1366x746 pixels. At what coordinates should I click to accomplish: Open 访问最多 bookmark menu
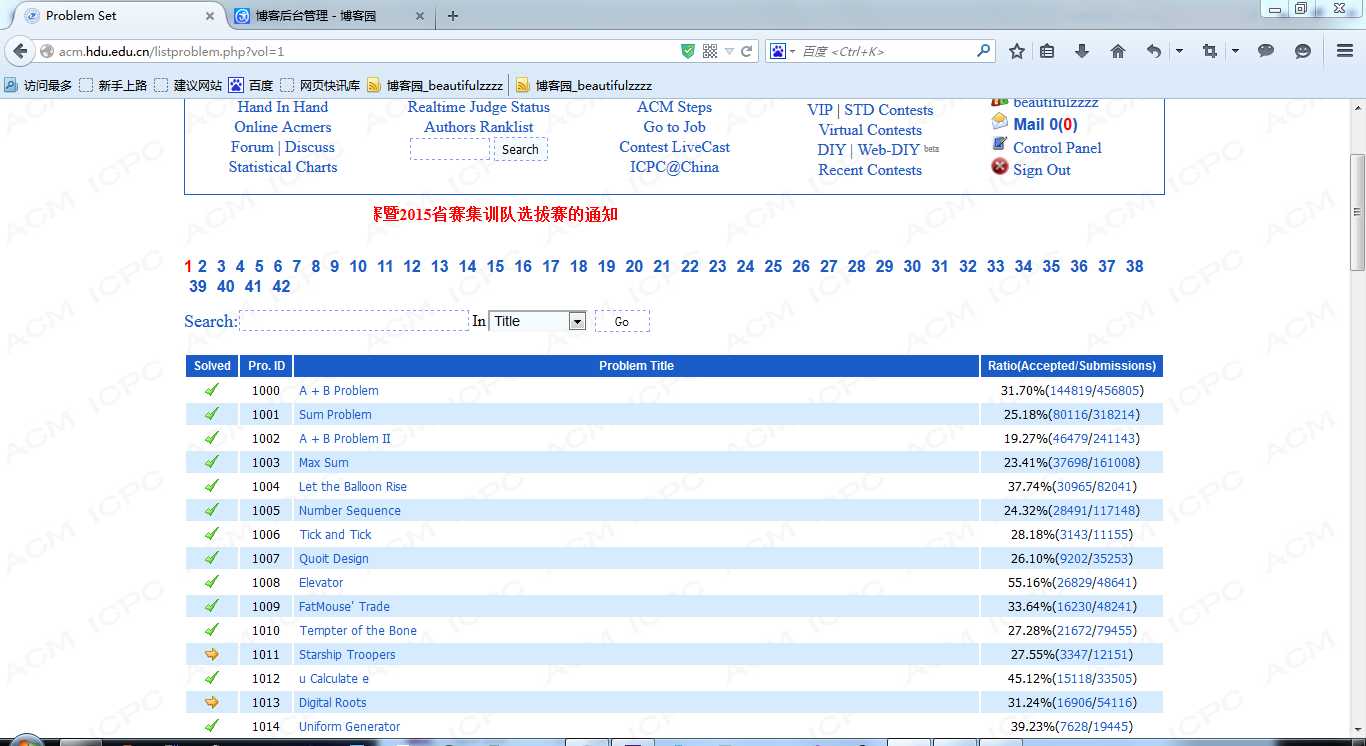(39, 85)
